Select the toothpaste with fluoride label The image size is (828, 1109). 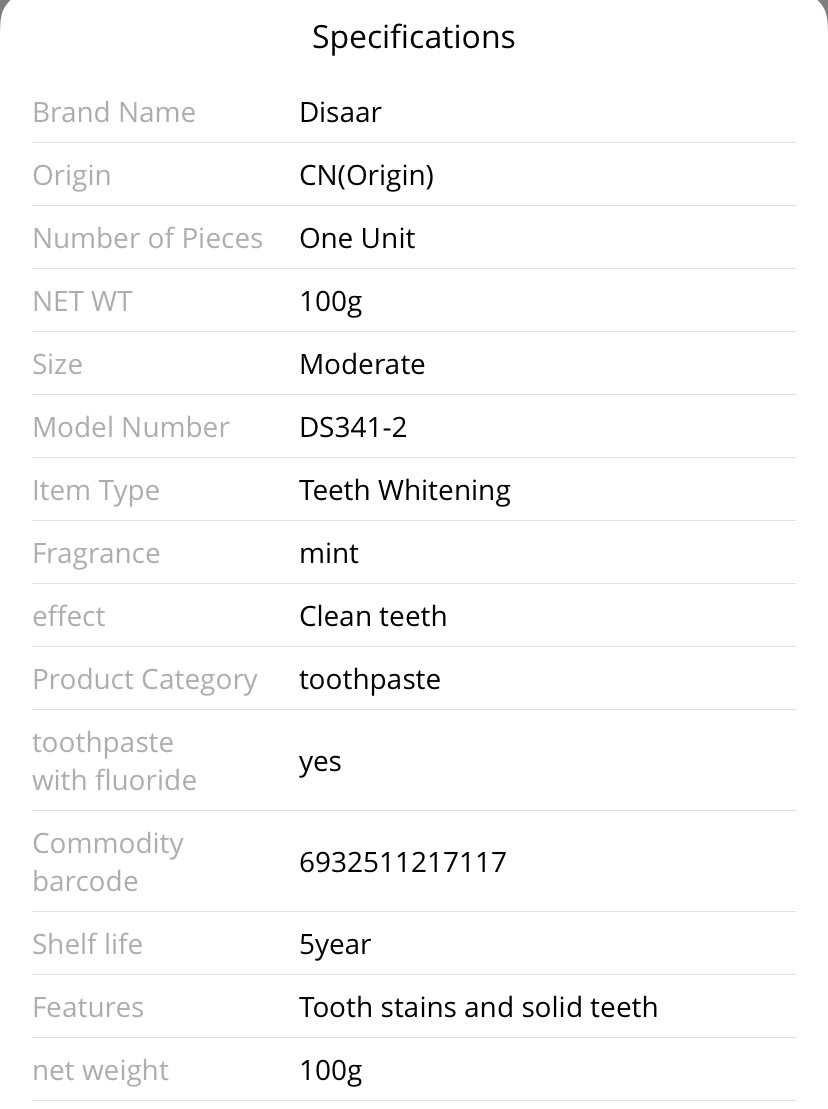coord(115,761)
